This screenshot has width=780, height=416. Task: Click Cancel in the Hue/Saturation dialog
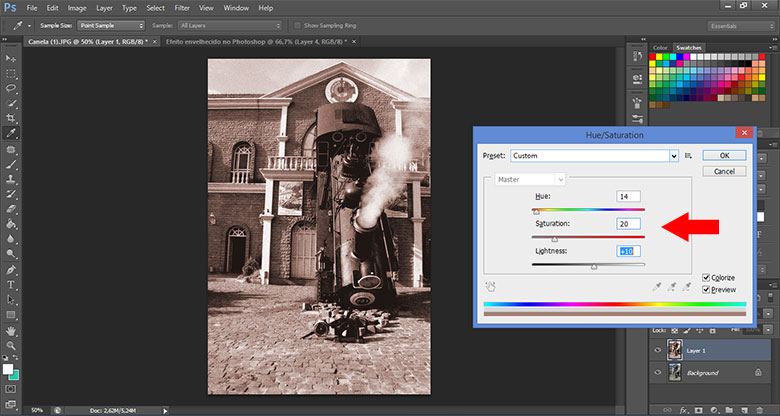(x=723, y=171)
